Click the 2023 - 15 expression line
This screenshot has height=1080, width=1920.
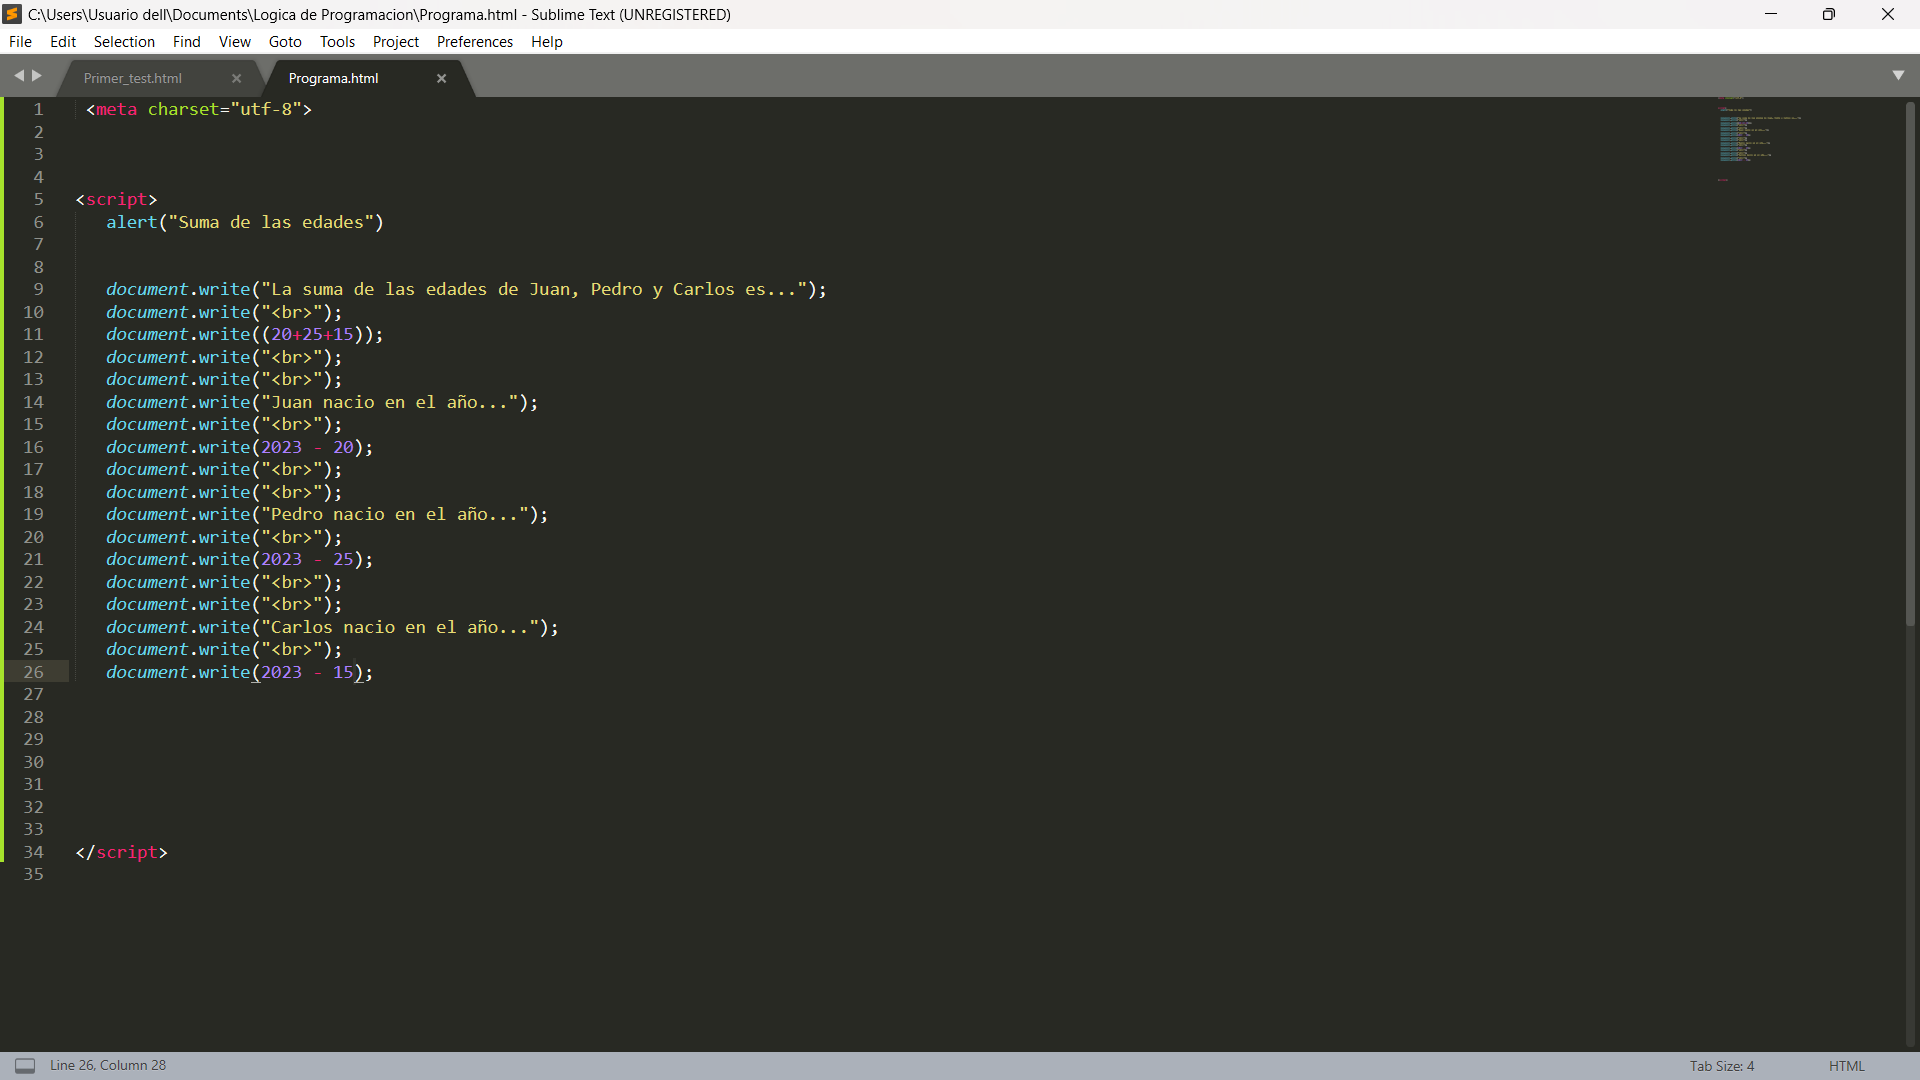point(240,672)
